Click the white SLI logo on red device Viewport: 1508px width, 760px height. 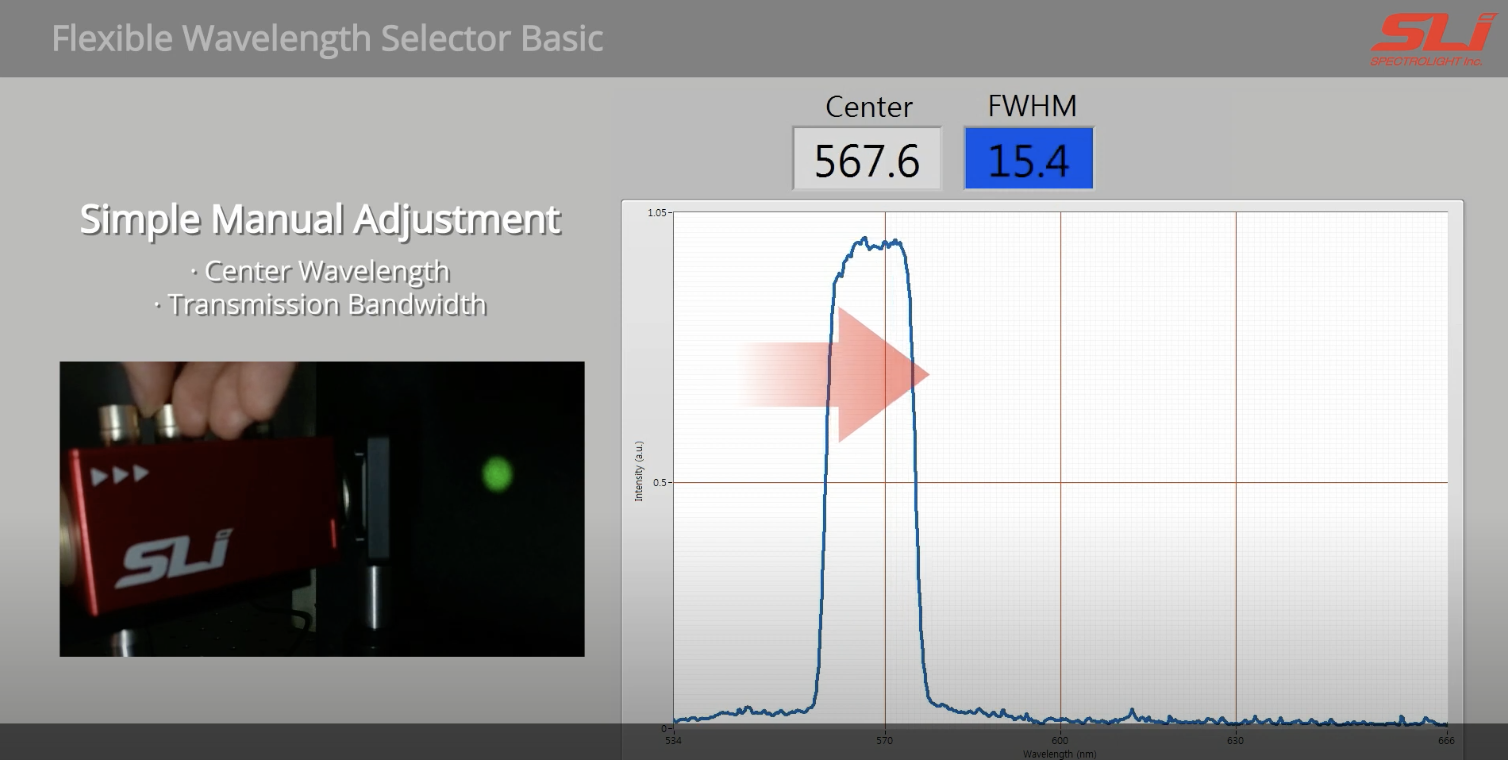click(174, 559)
